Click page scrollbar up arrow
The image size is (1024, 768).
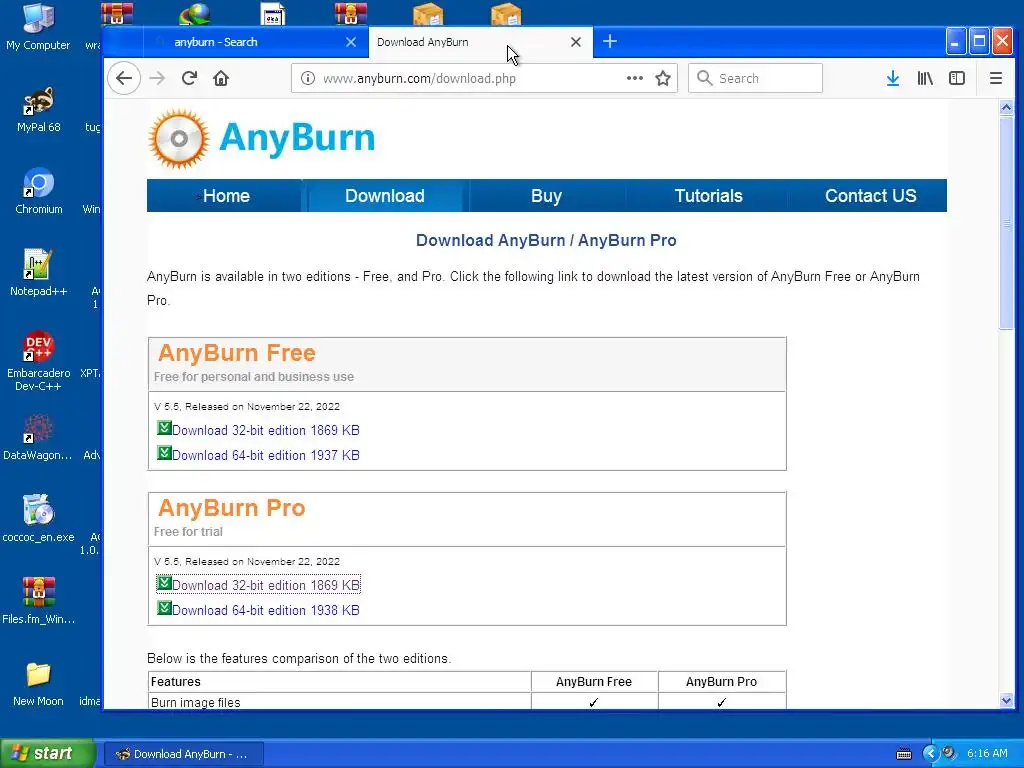1006,108
